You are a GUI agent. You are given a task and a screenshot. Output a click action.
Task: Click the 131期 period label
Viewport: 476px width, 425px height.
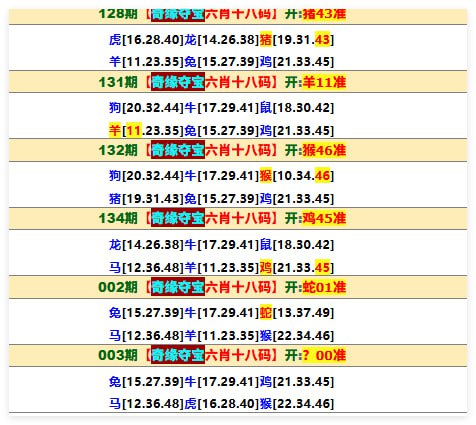click(118, 82)
